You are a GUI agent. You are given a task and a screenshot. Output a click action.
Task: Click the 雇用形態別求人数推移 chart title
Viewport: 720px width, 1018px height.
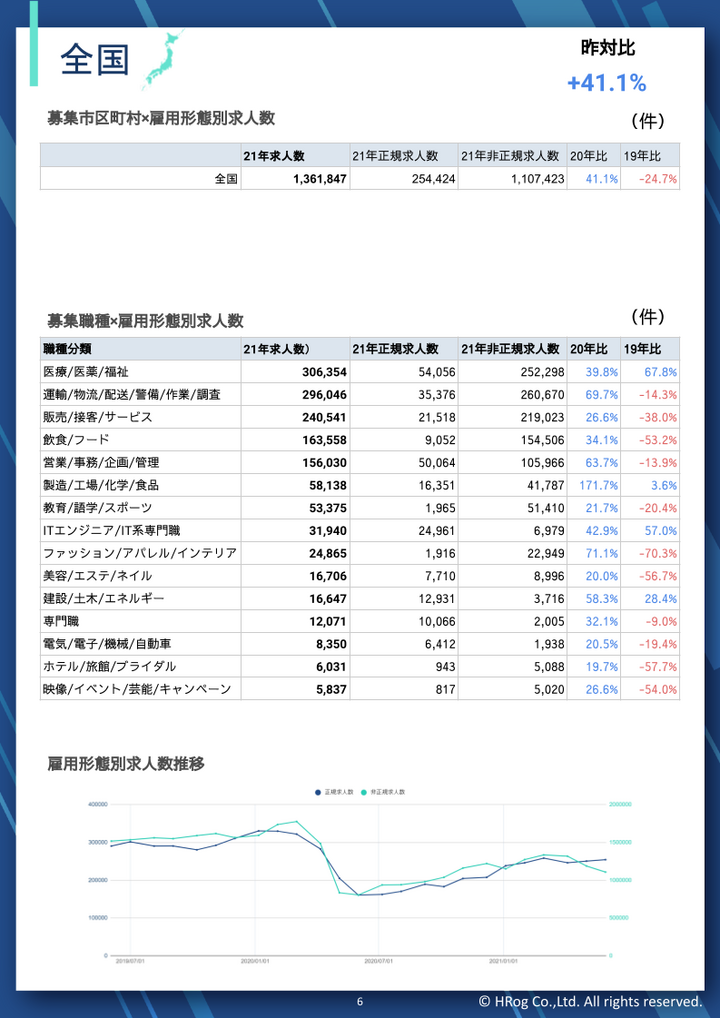(126, 765)
